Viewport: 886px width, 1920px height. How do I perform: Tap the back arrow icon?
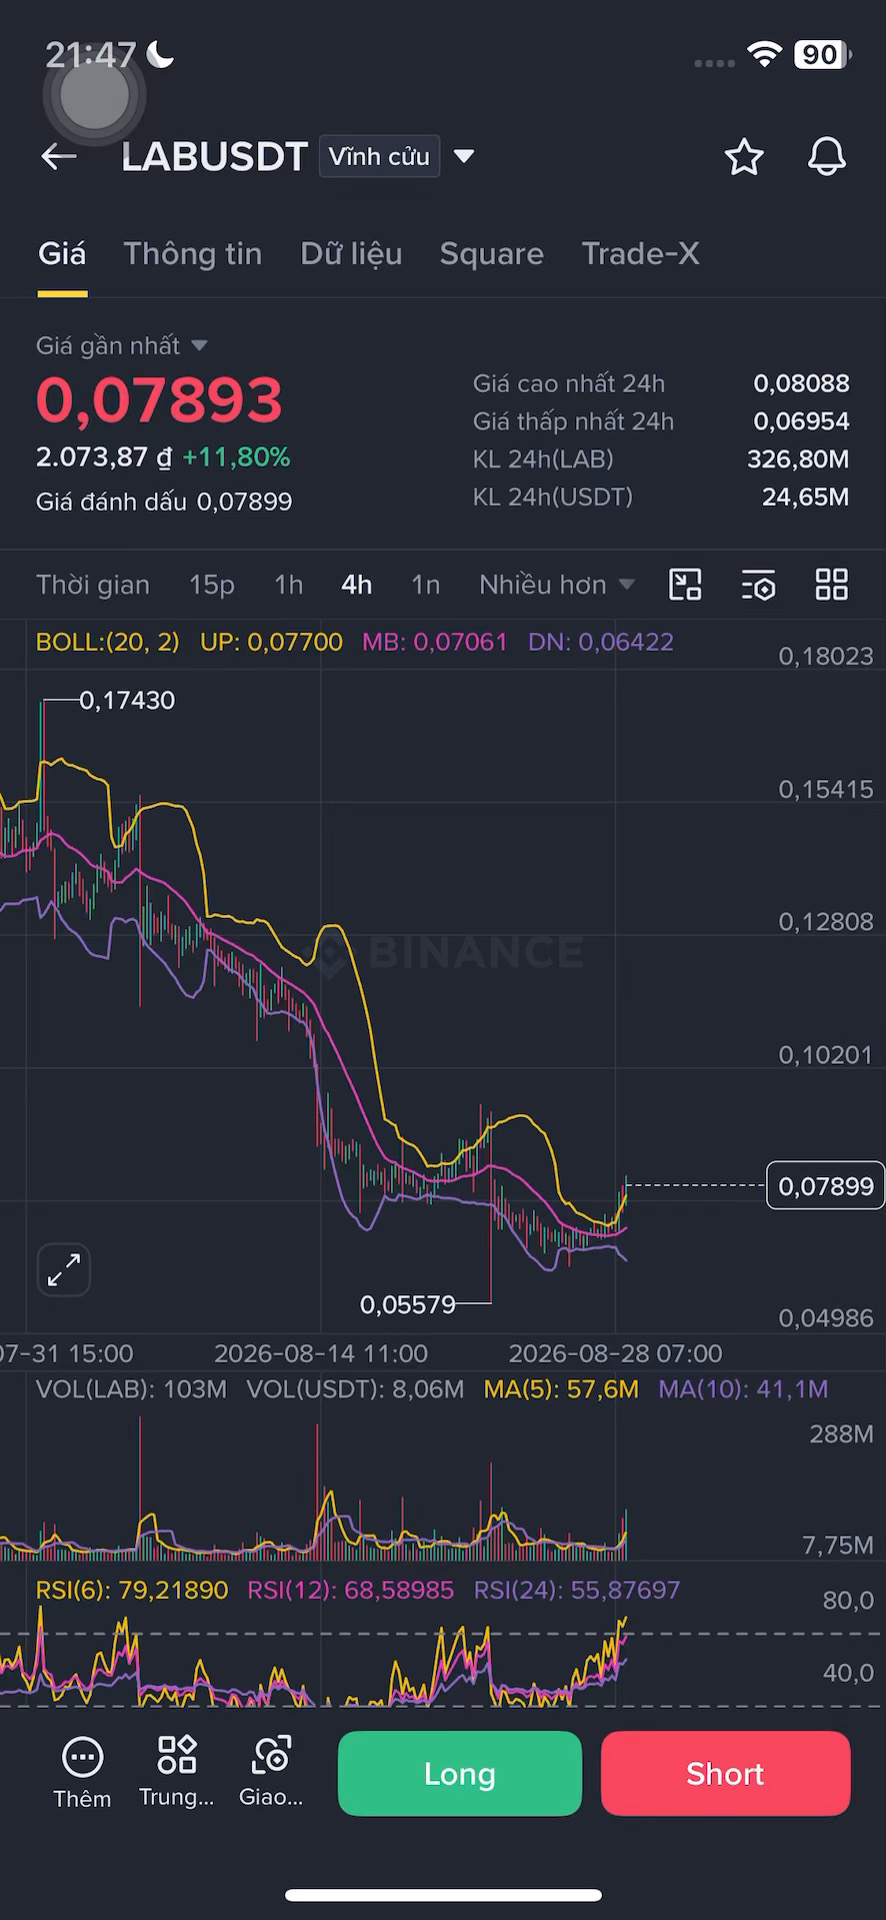point(59,156)
